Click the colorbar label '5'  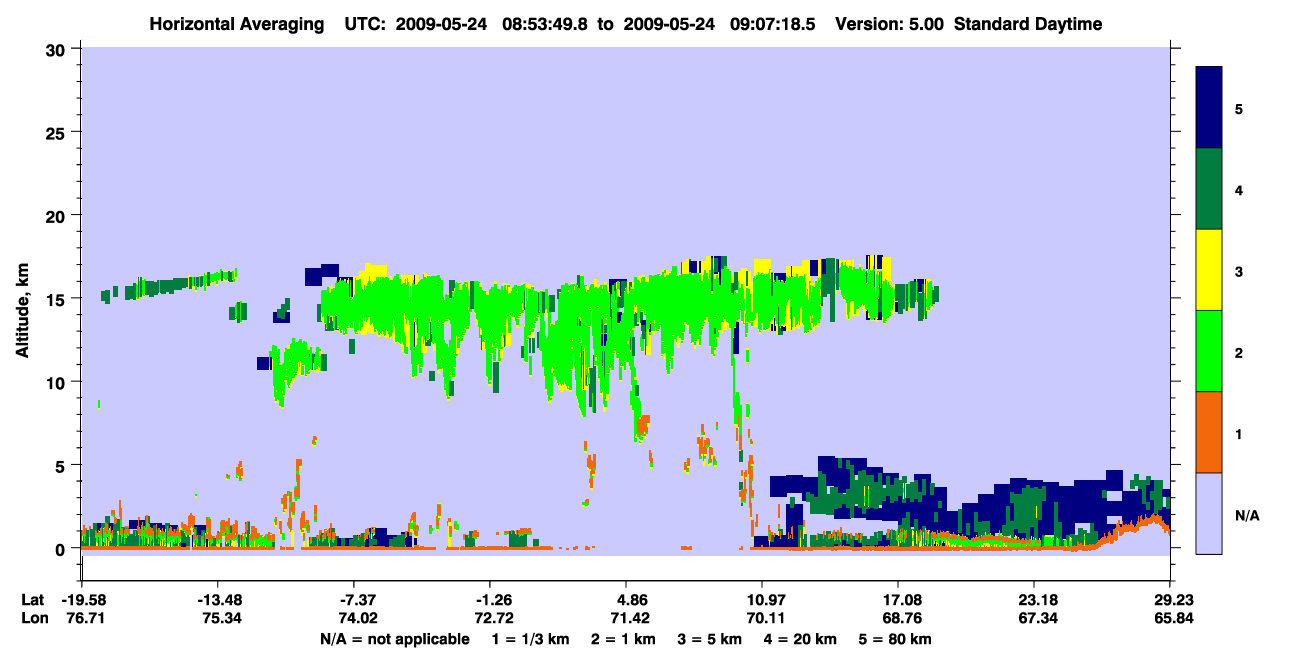(1239, 108)
